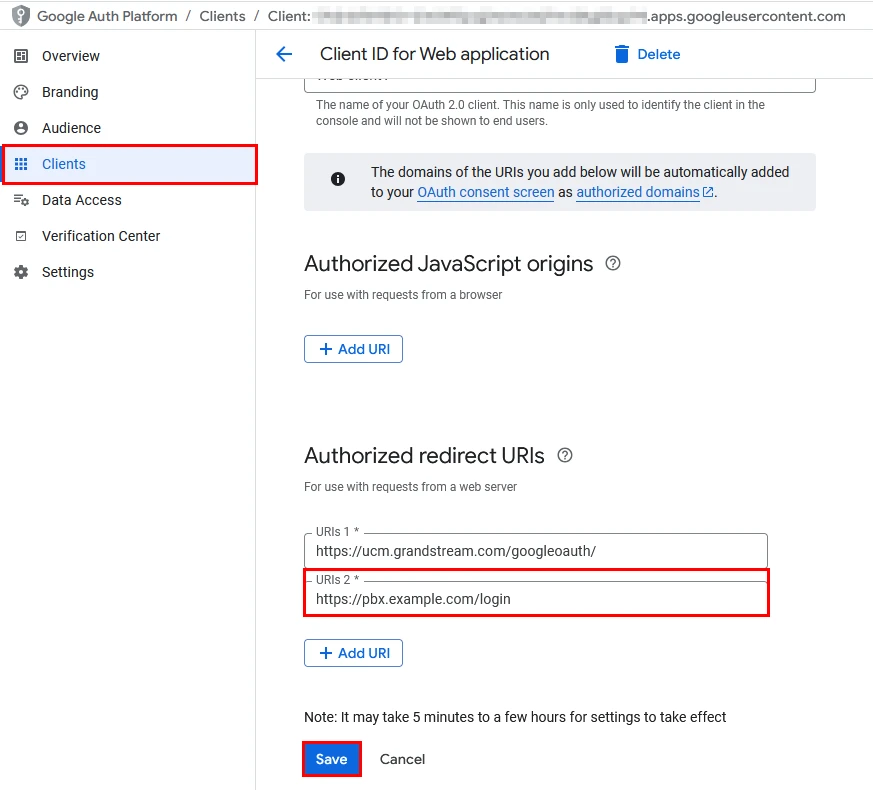Click the info circle icon in the notice
The image size is (873, 790).
338,179
